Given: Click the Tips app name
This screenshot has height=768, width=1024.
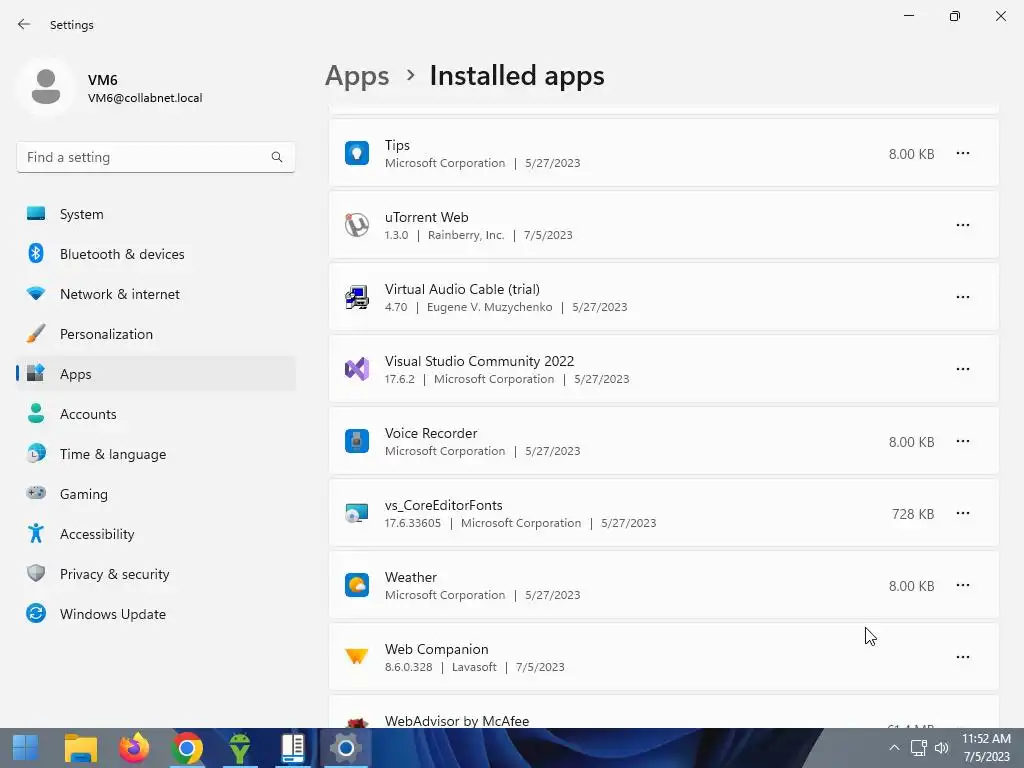Looking at the screenshot, I should (397, 145).
